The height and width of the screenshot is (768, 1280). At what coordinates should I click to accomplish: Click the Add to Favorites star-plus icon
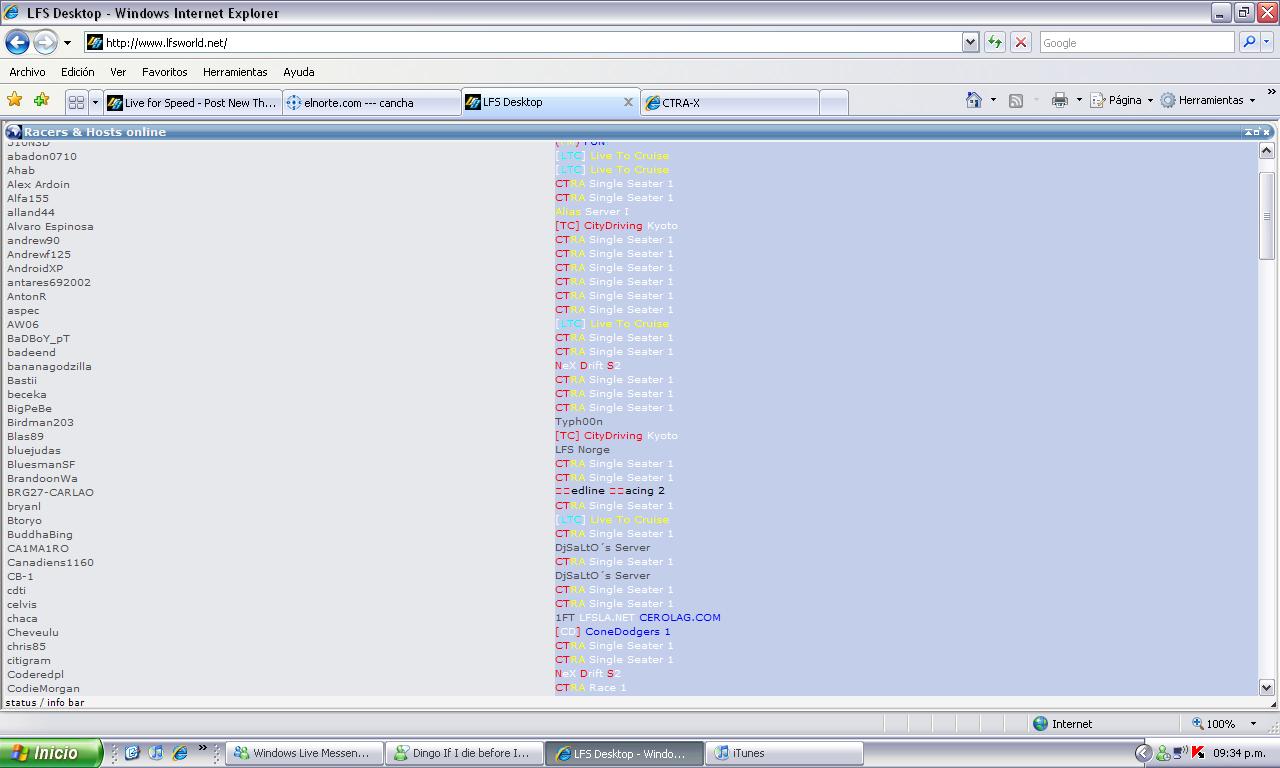tap(41, 100)
